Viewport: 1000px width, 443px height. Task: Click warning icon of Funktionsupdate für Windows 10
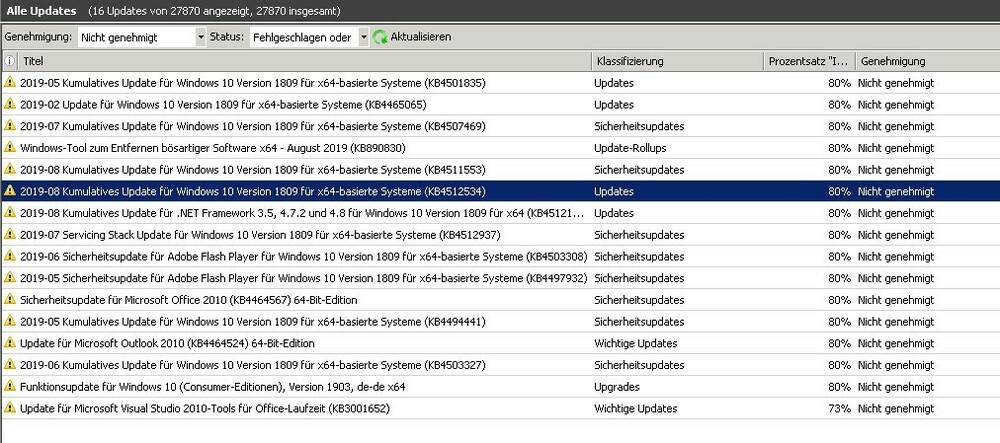point(10,387)
